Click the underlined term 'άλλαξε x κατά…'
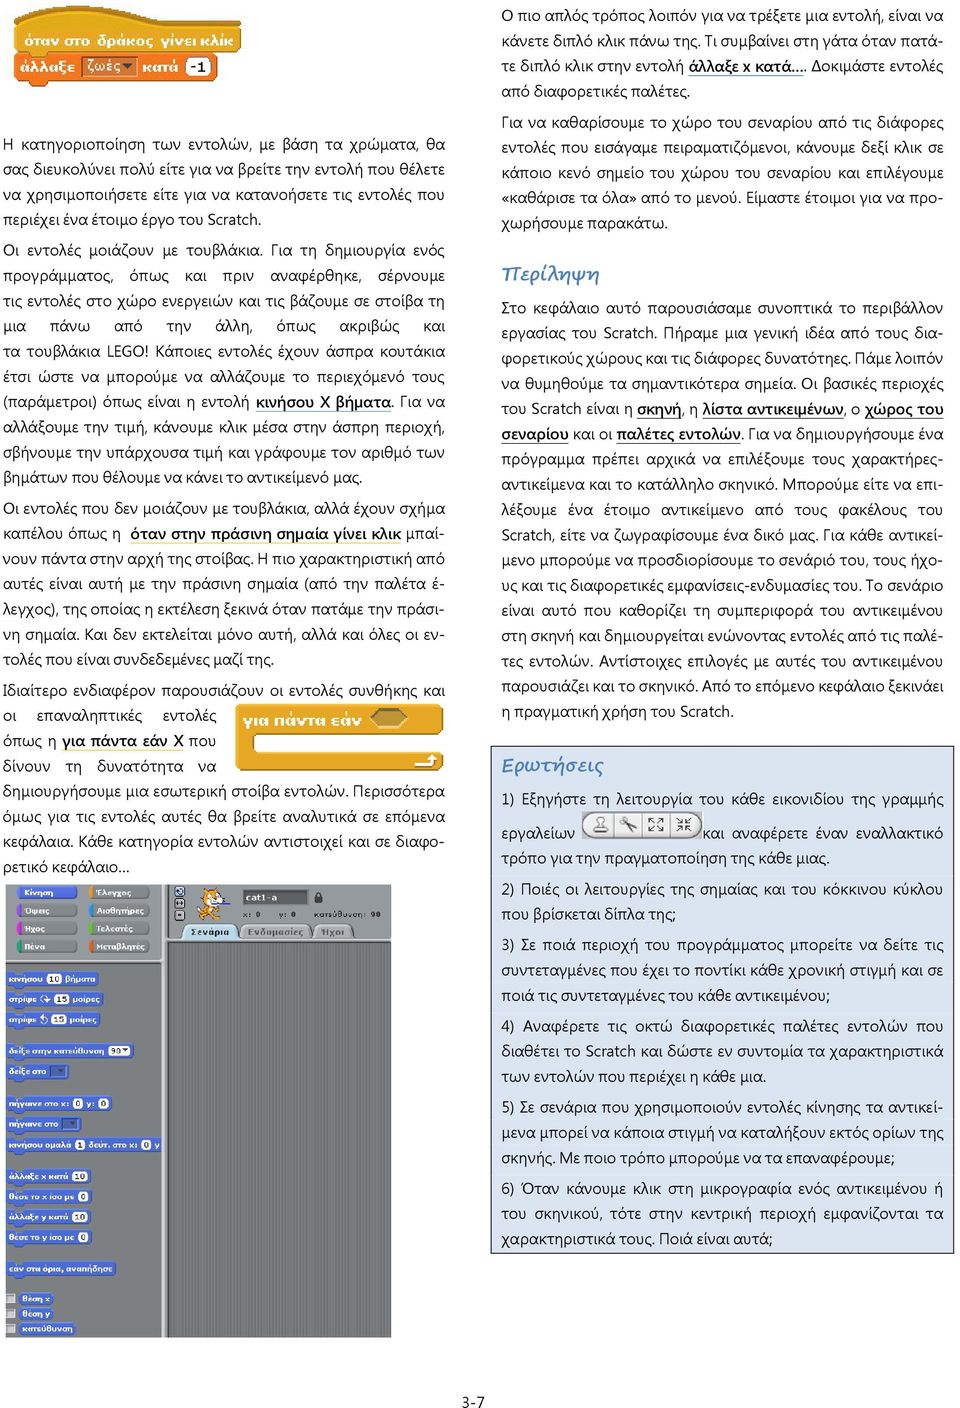This screenshot has width=960, height=1408. pyautogui.click(x=746, y=66)
